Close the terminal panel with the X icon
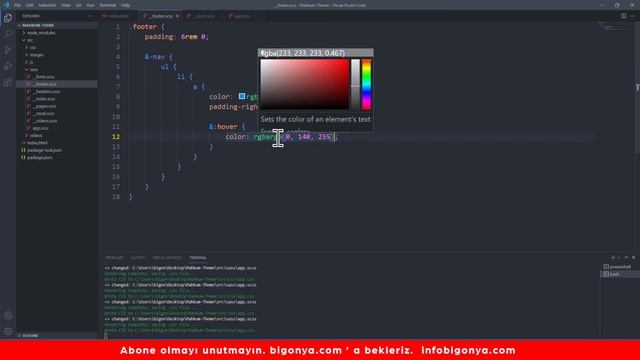 (x=633, y=258)
